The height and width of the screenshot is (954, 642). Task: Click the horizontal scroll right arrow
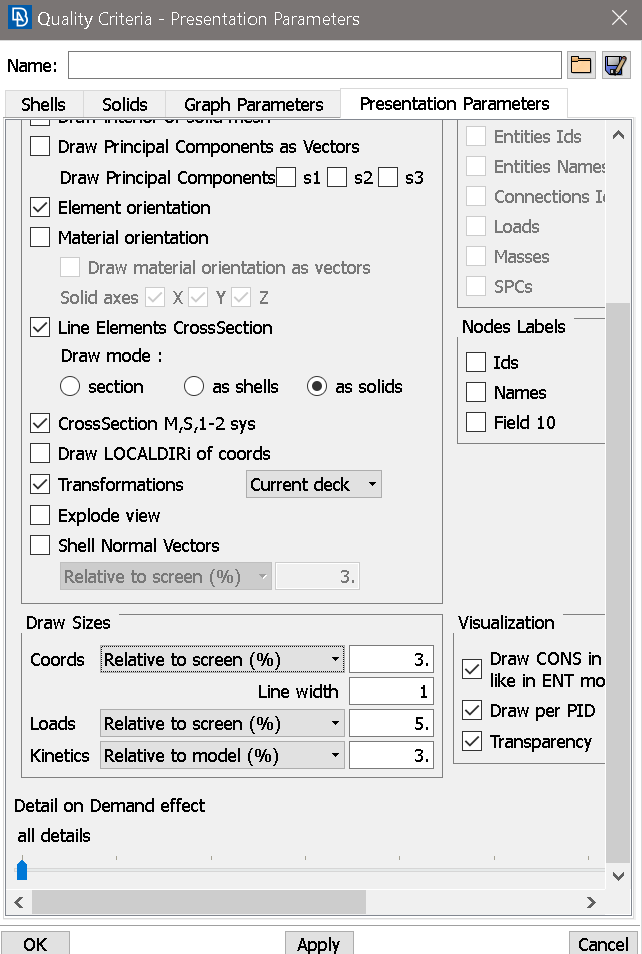click(x=591, y=902)
